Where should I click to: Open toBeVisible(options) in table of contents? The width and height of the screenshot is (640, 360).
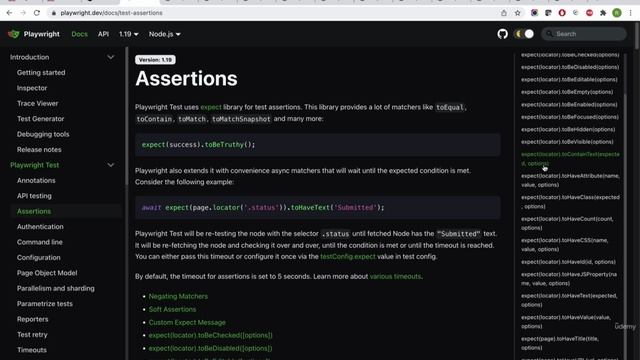[567, 142]
